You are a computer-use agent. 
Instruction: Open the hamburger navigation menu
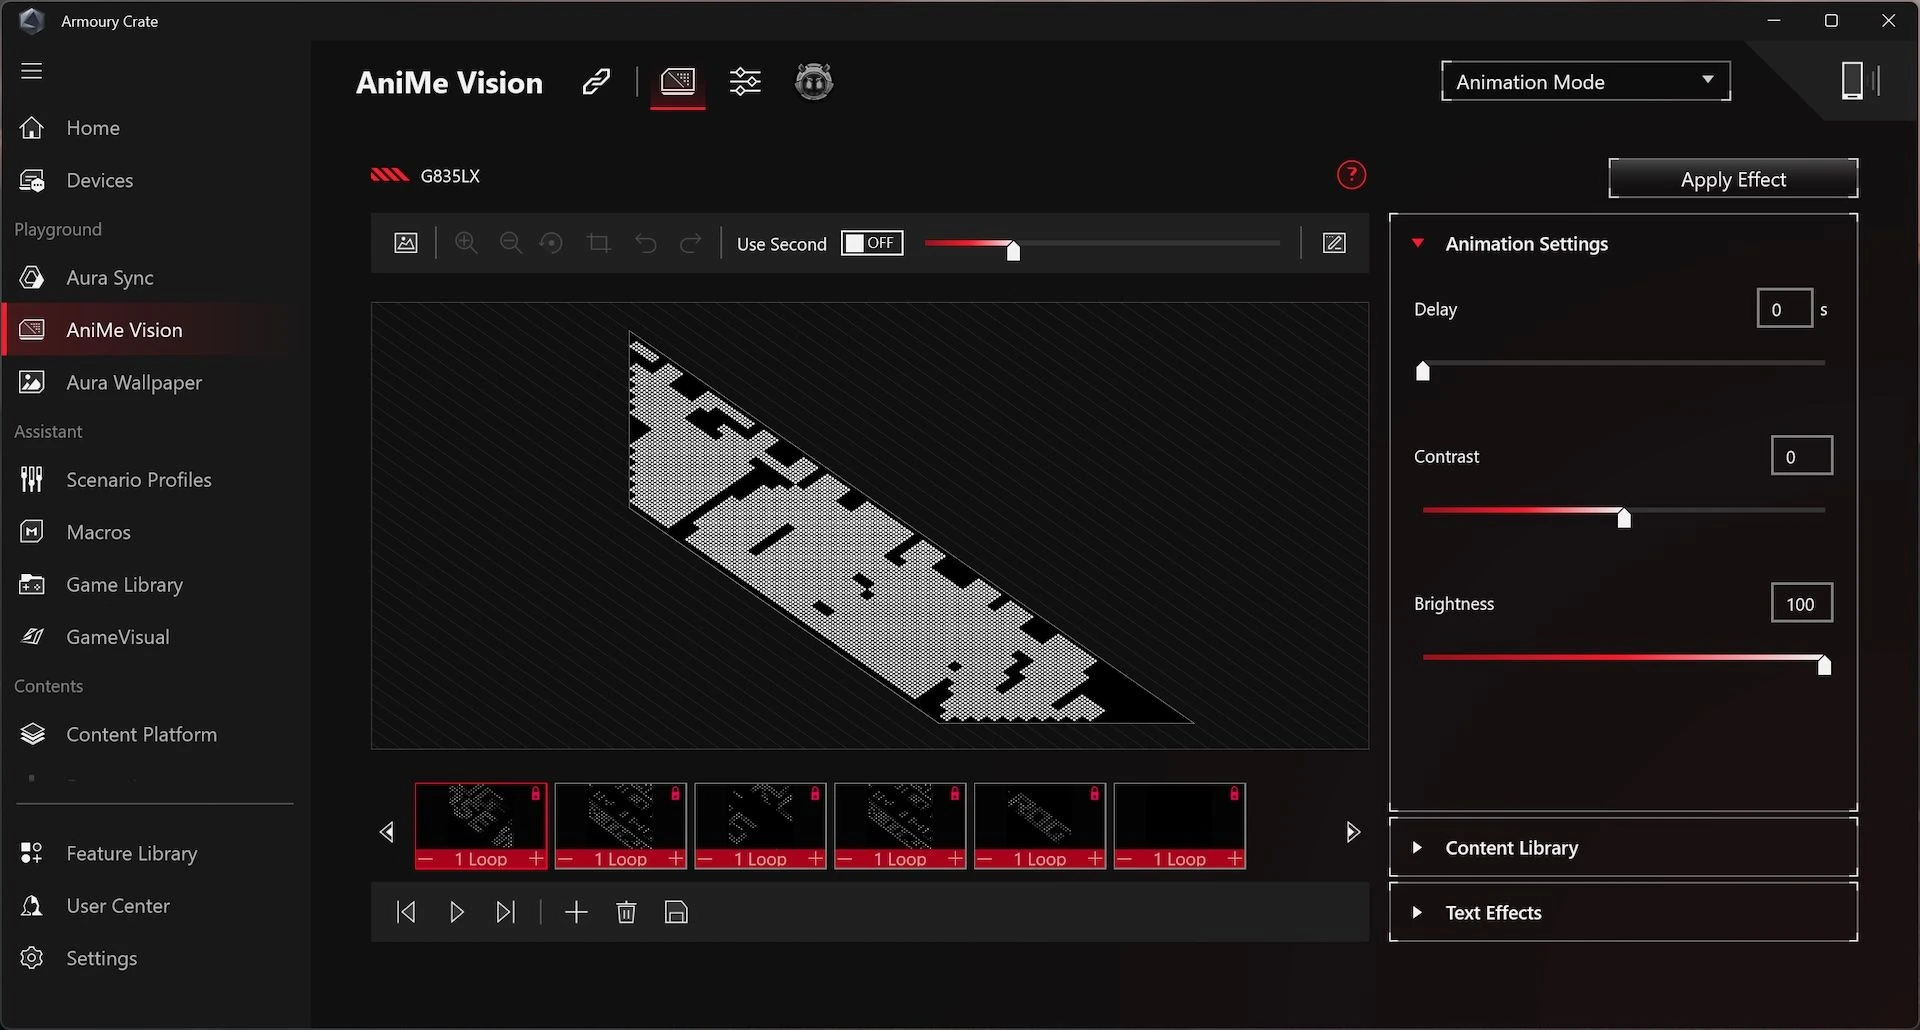(32, 71)
